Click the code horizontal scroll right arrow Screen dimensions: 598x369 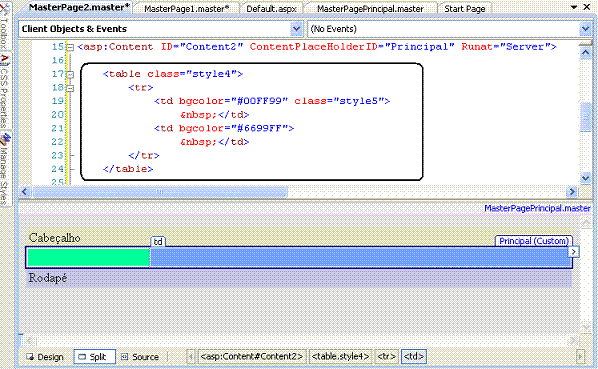coord(572,192)
